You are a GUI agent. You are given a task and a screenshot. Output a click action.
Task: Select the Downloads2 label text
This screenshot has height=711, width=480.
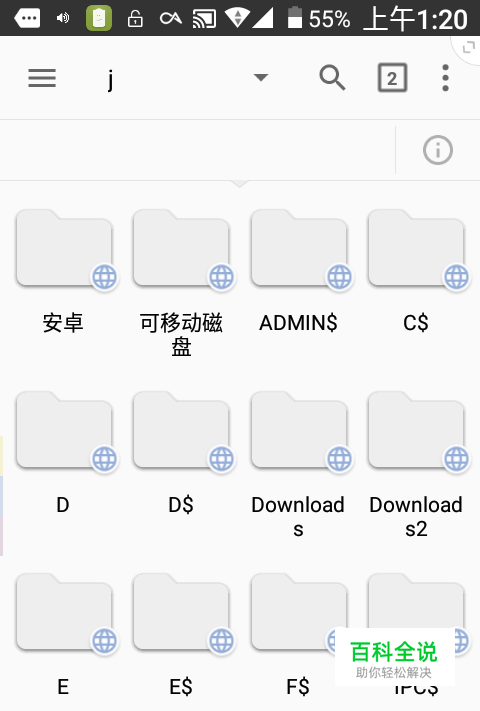416,516
